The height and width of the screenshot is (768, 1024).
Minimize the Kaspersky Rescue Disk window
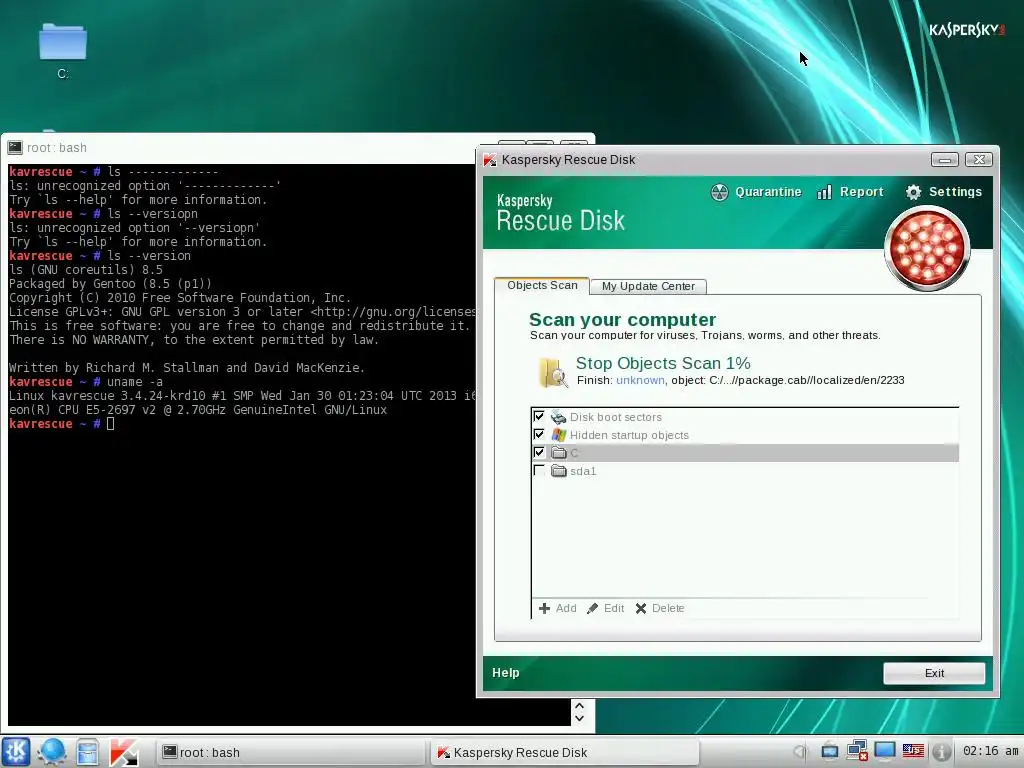pyautogui.click(x=944, y=160)
